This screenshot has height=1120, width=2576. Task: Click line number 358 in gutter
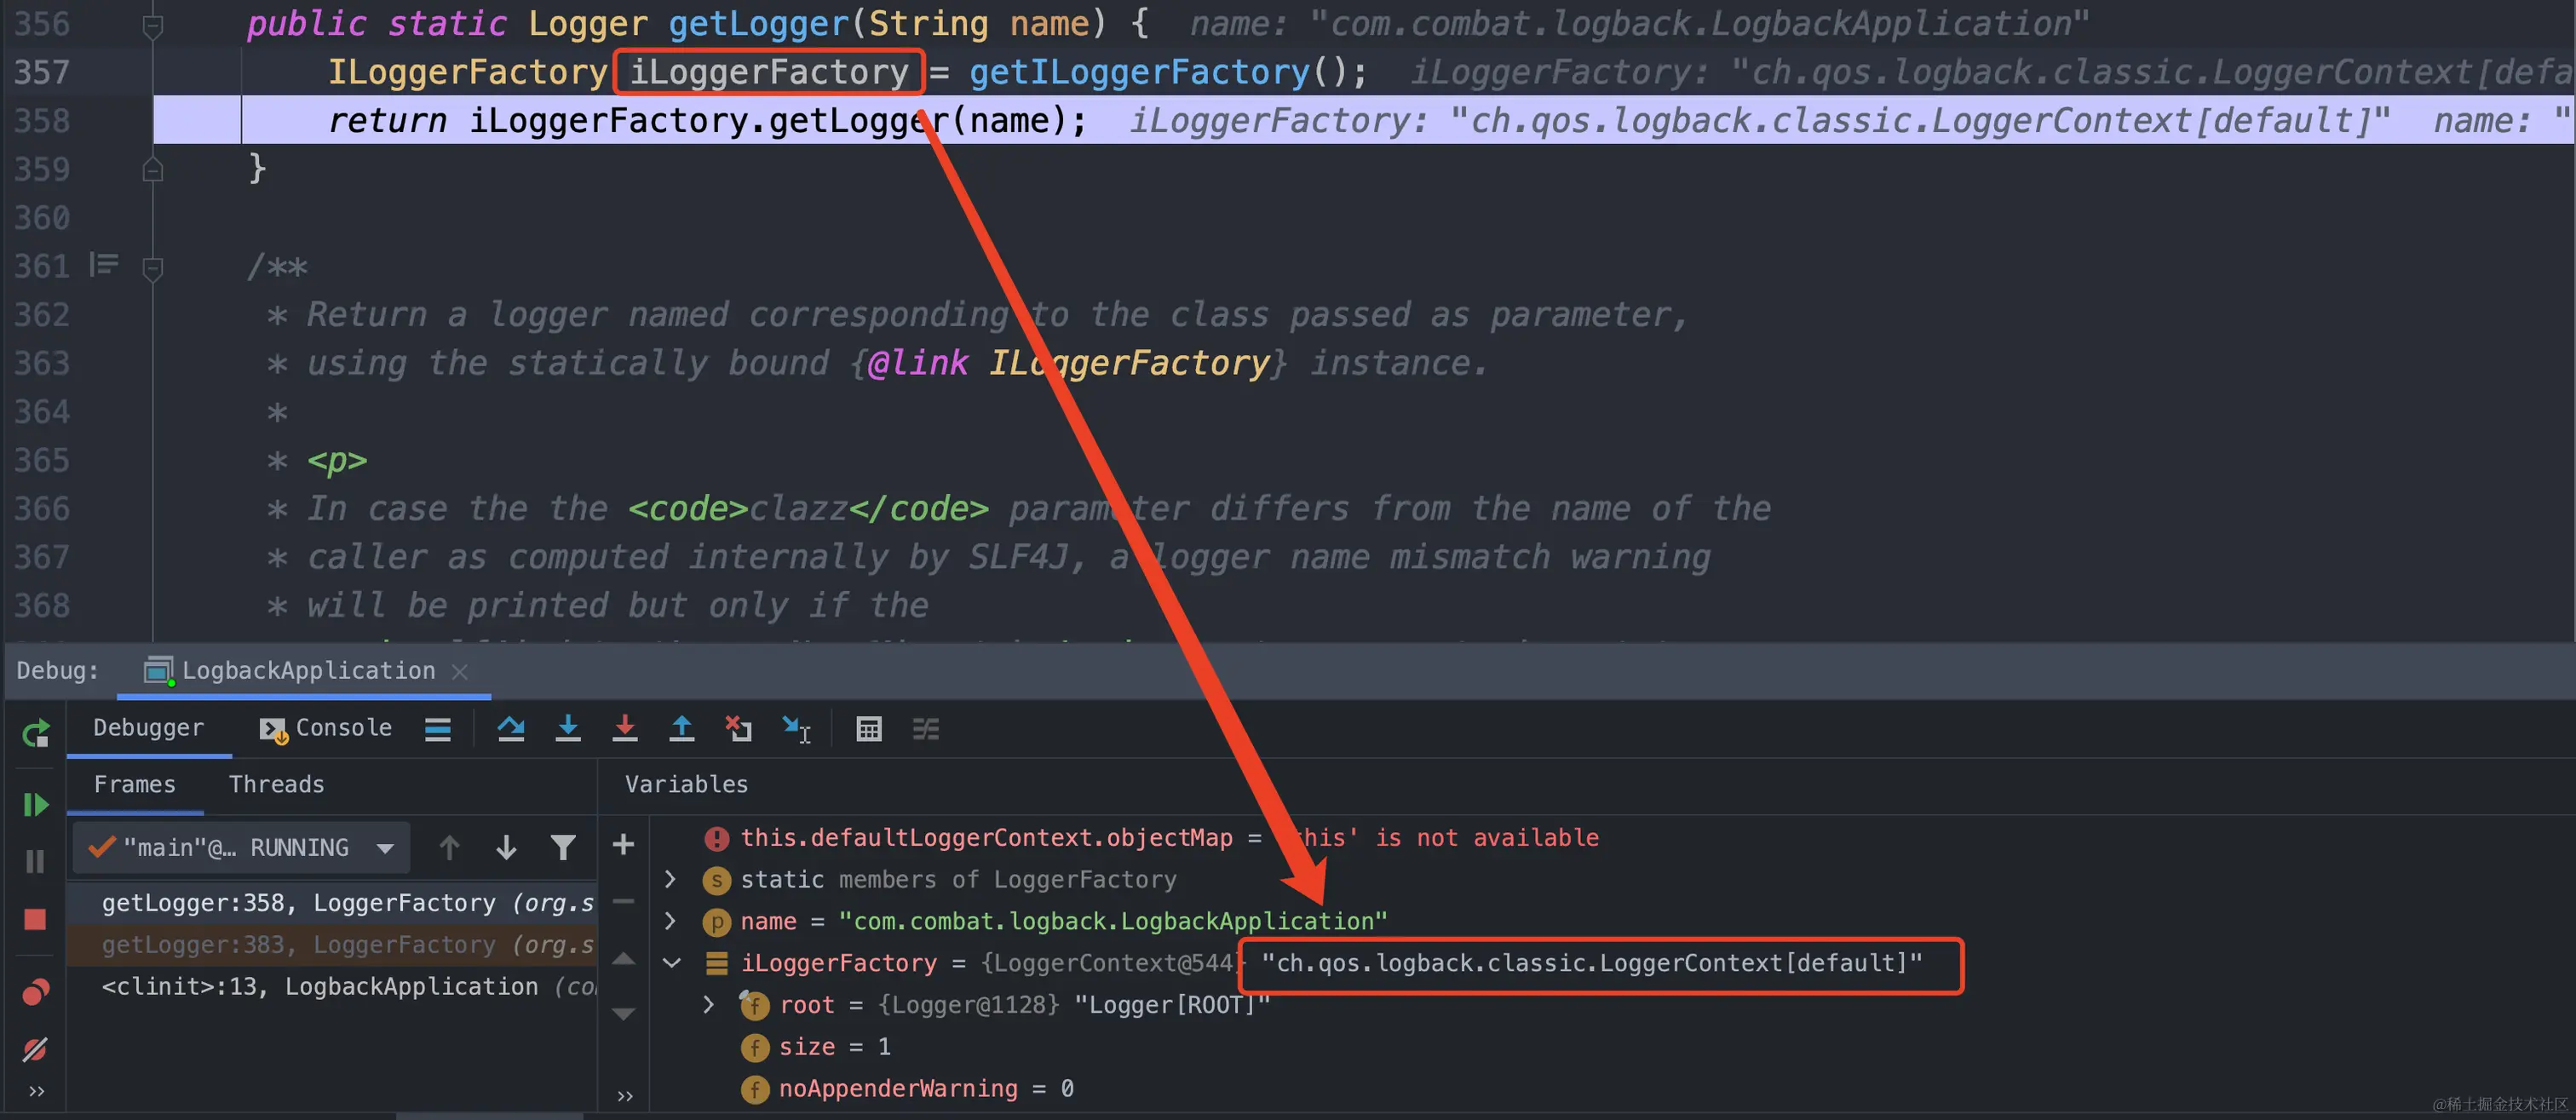(42, 121)
